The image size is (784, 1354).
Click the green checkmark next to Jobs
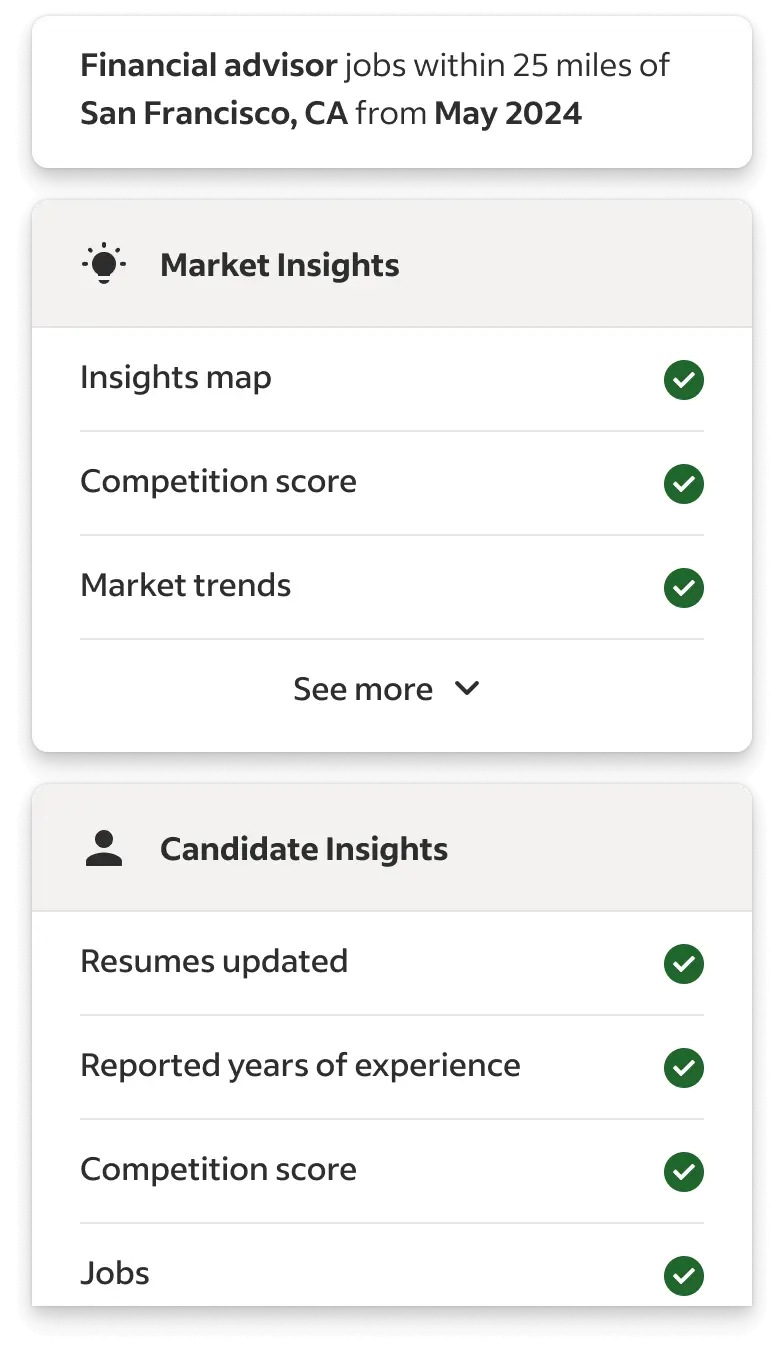click(684, 1276)
